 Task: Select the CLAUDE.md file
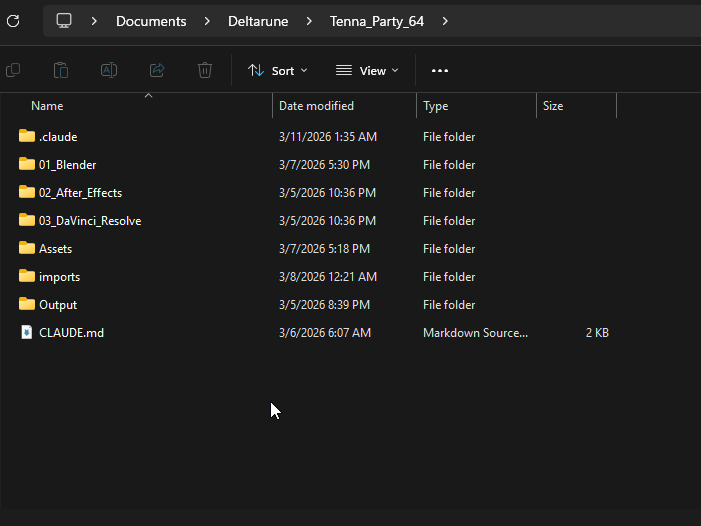pyautogui.click(x=71, y=333)
